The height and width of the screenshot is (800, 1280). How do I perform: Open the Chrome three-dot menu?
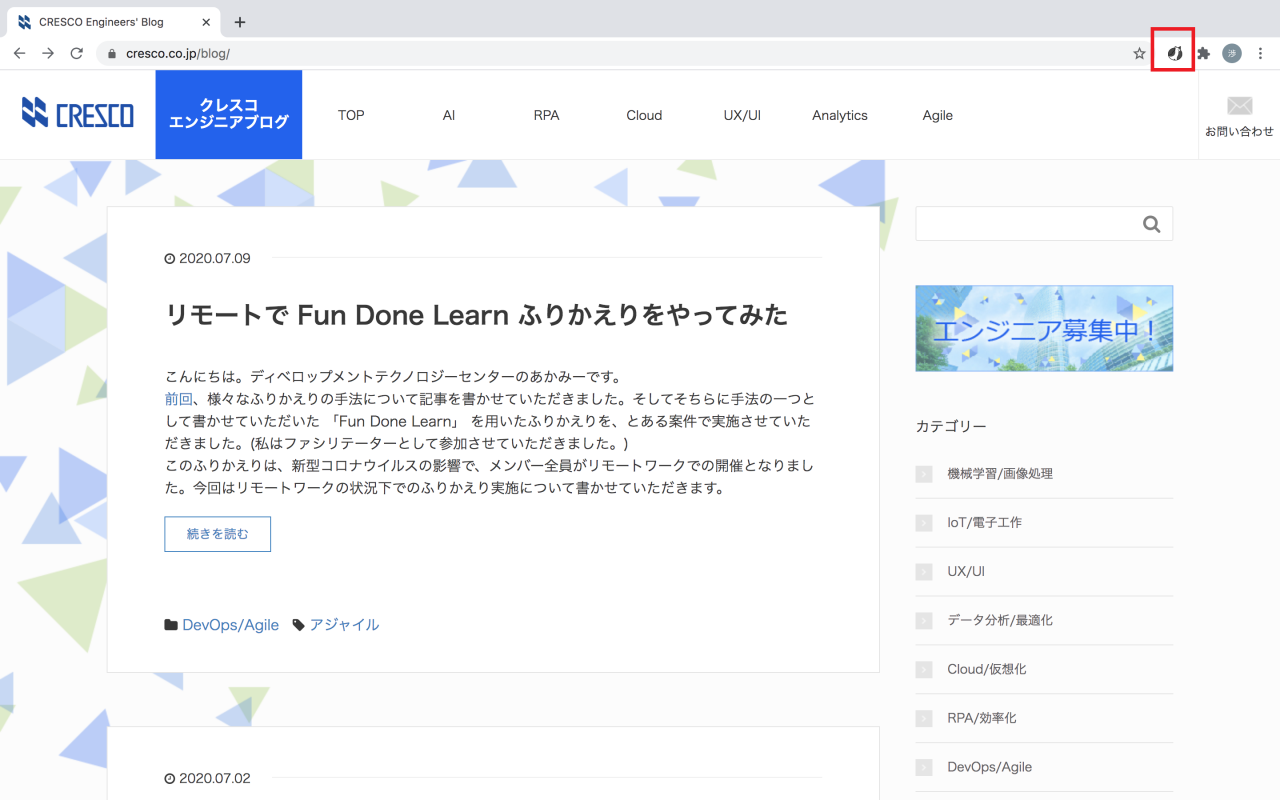1261,53
